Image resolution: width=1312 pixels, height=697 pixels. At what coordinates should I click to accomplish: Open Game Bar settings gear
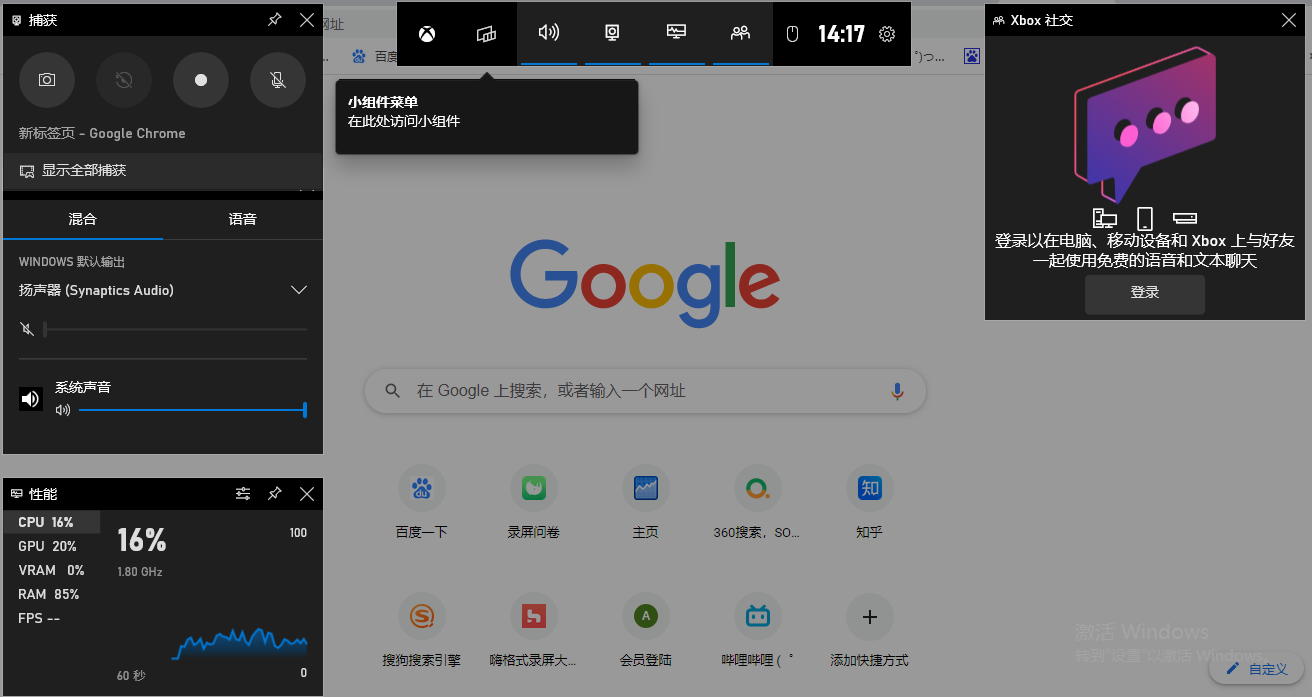coord(887,34)
